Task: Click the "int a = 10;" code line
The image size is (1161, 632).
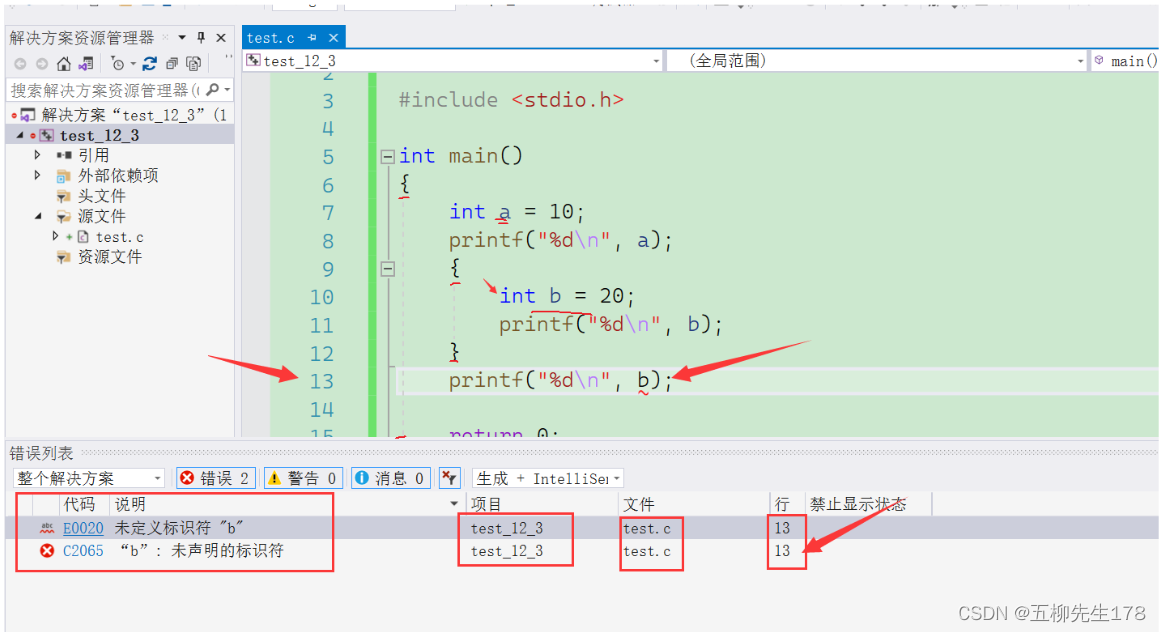Action: coord(516,212)
